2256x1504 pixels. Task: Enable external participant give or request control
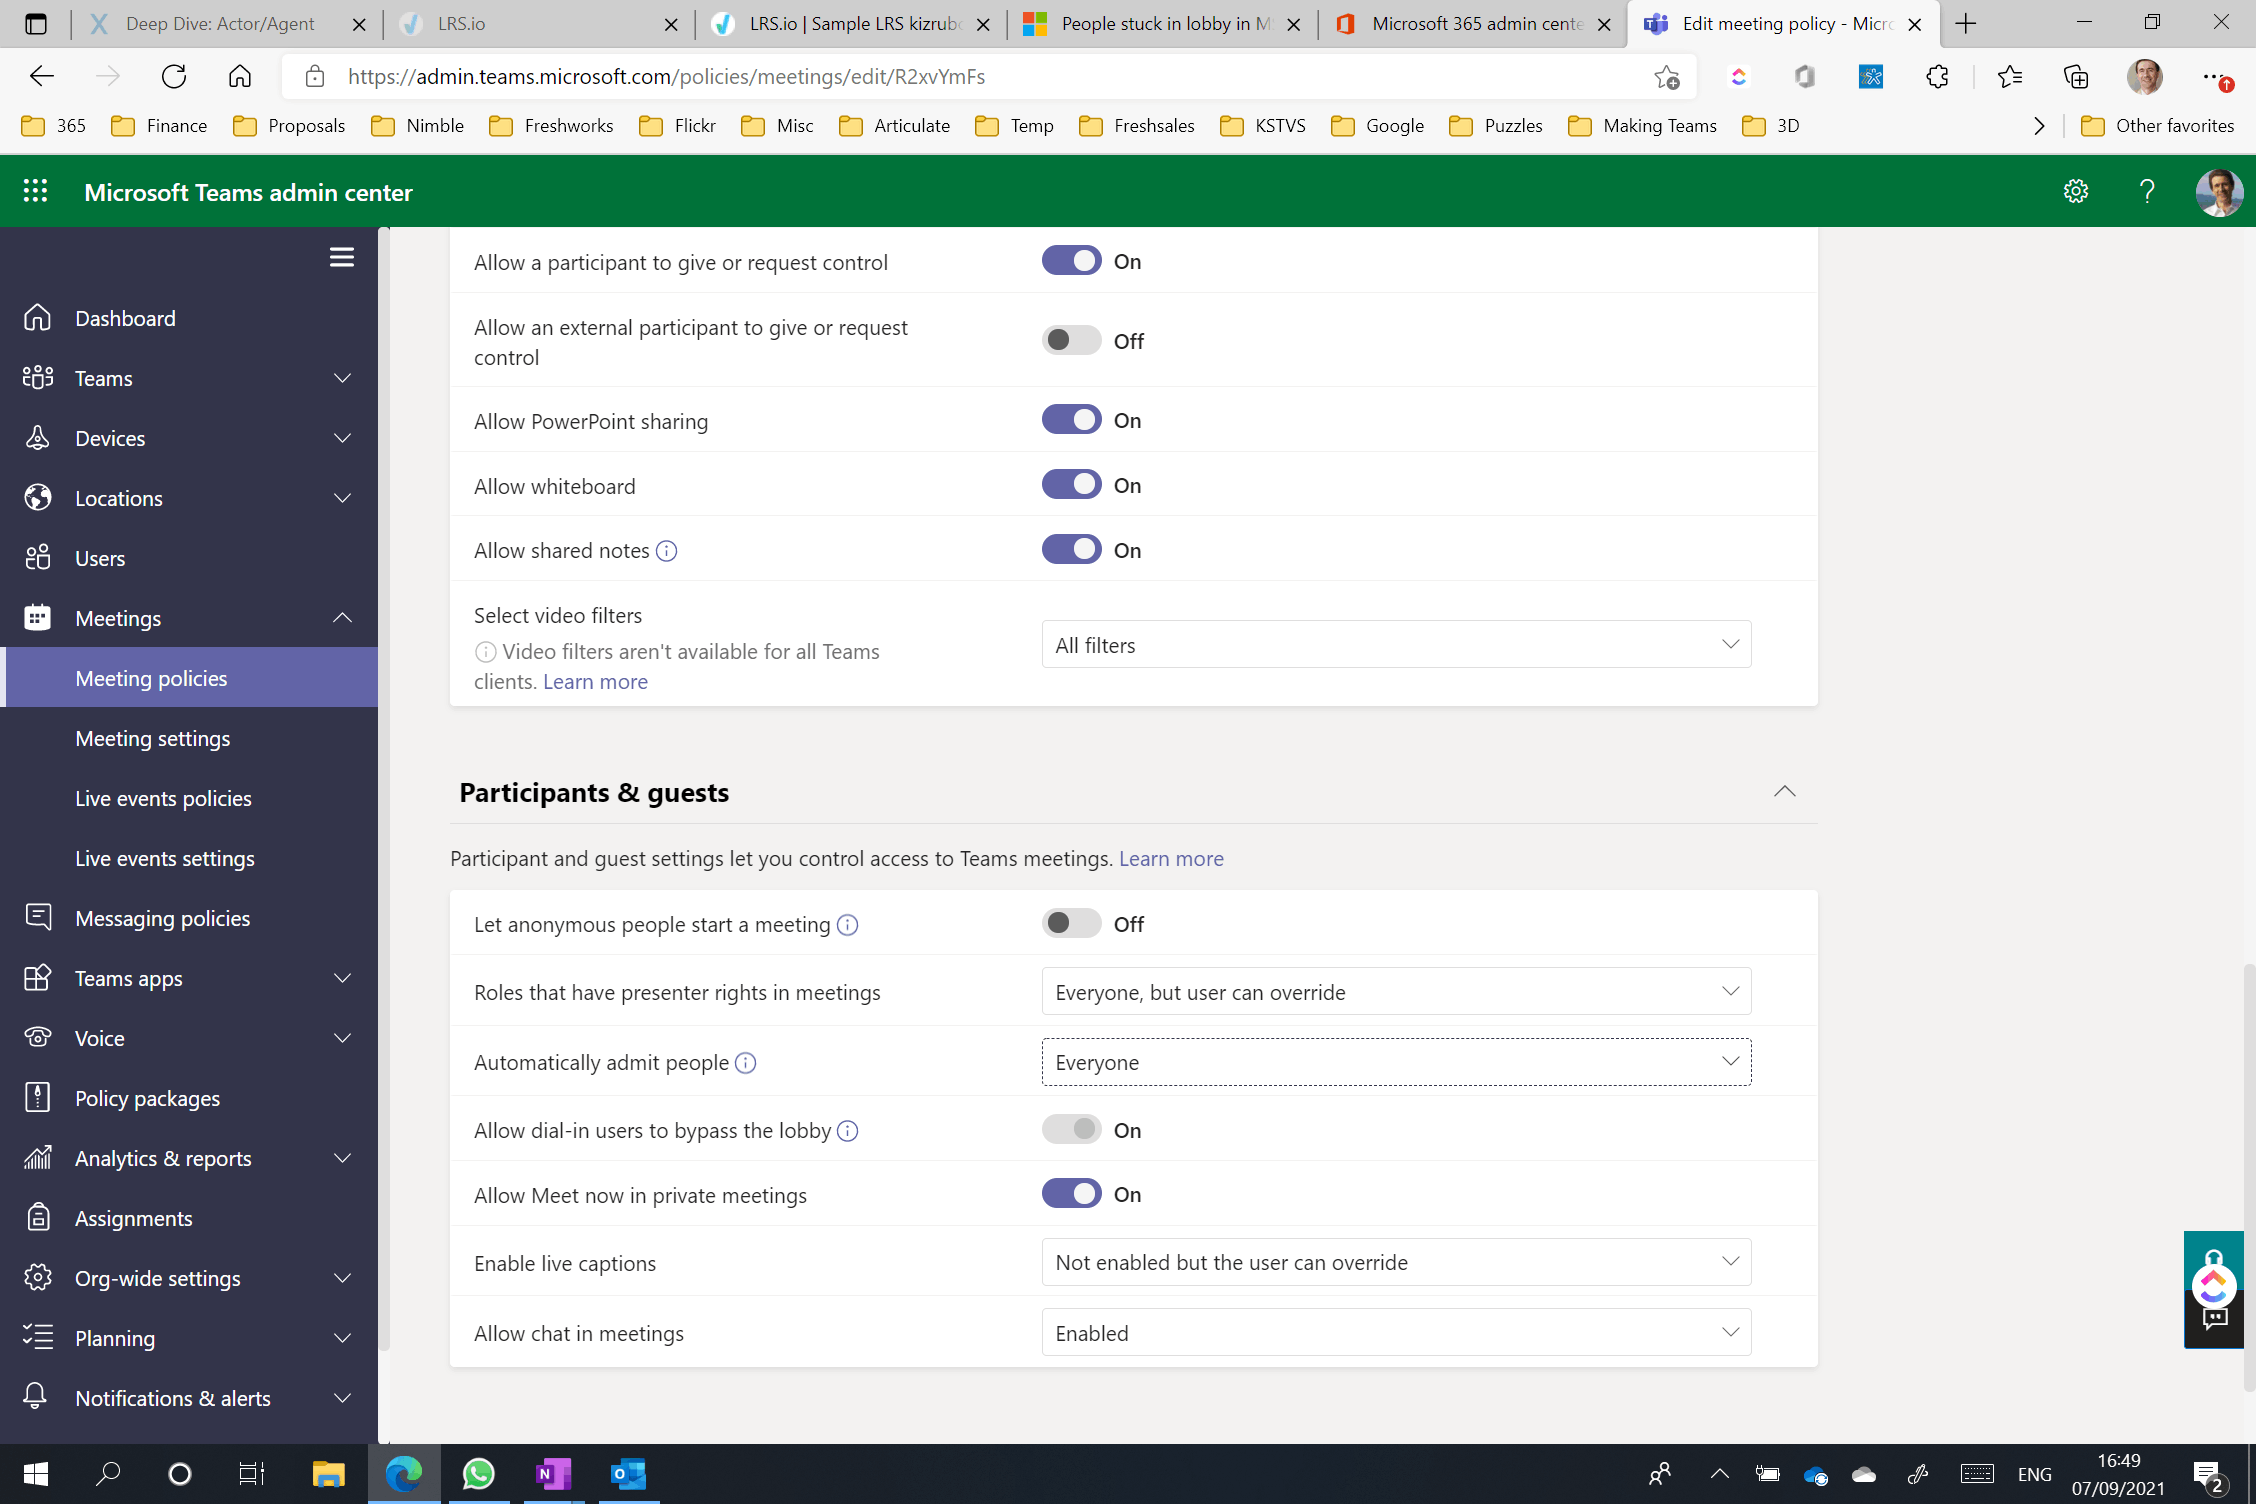pyautogui.click(x=1071, y=341)
